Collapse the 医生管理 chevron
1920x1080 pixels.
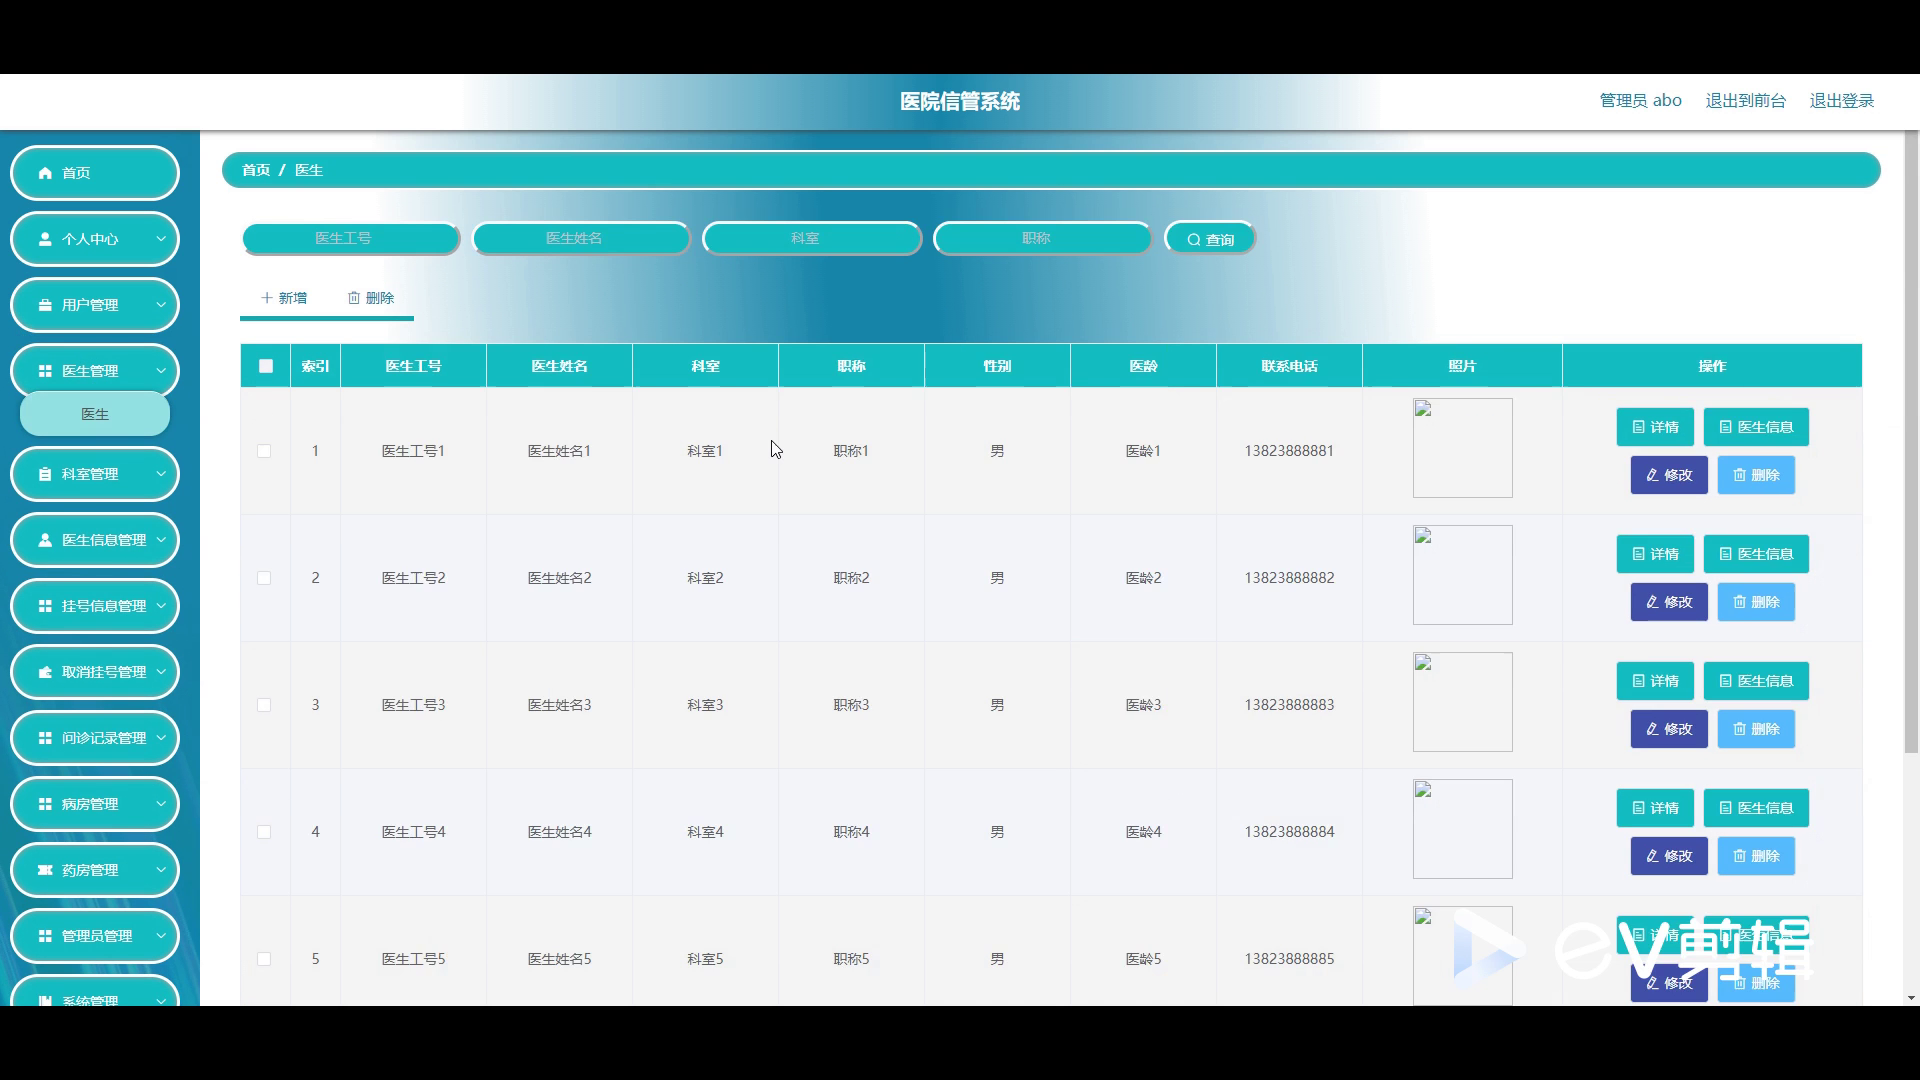161,371
